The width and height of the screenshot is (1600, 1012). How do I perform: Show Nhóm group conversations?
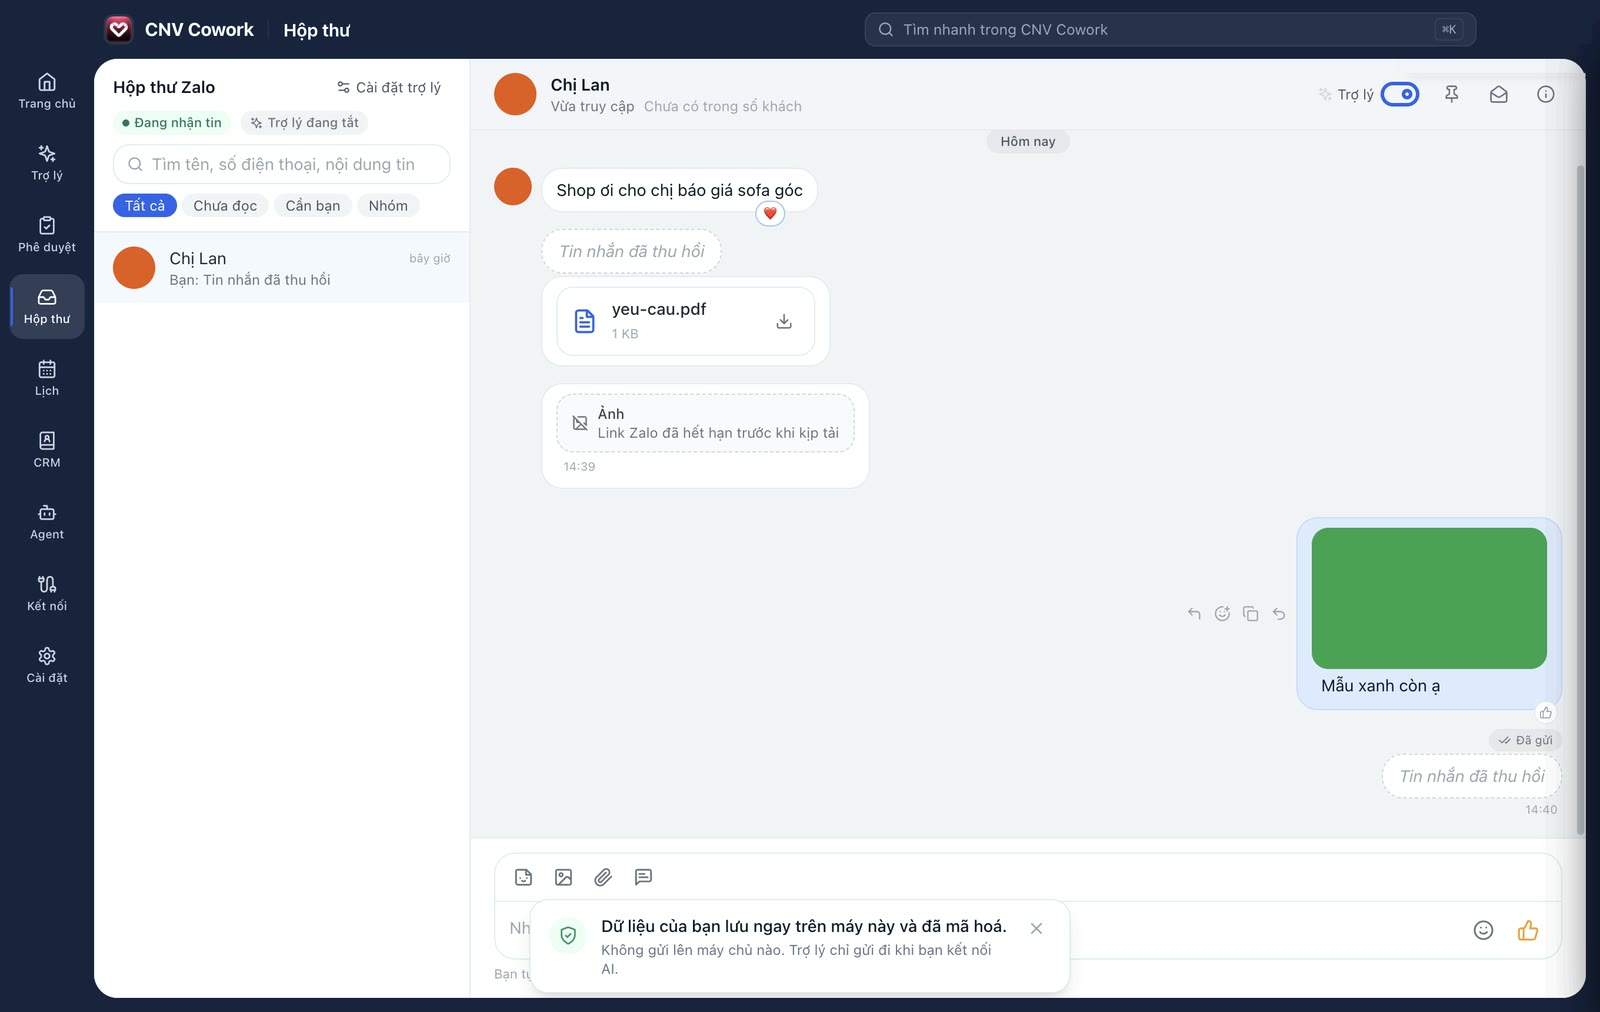pyautogui.click(x=388, y=206)
